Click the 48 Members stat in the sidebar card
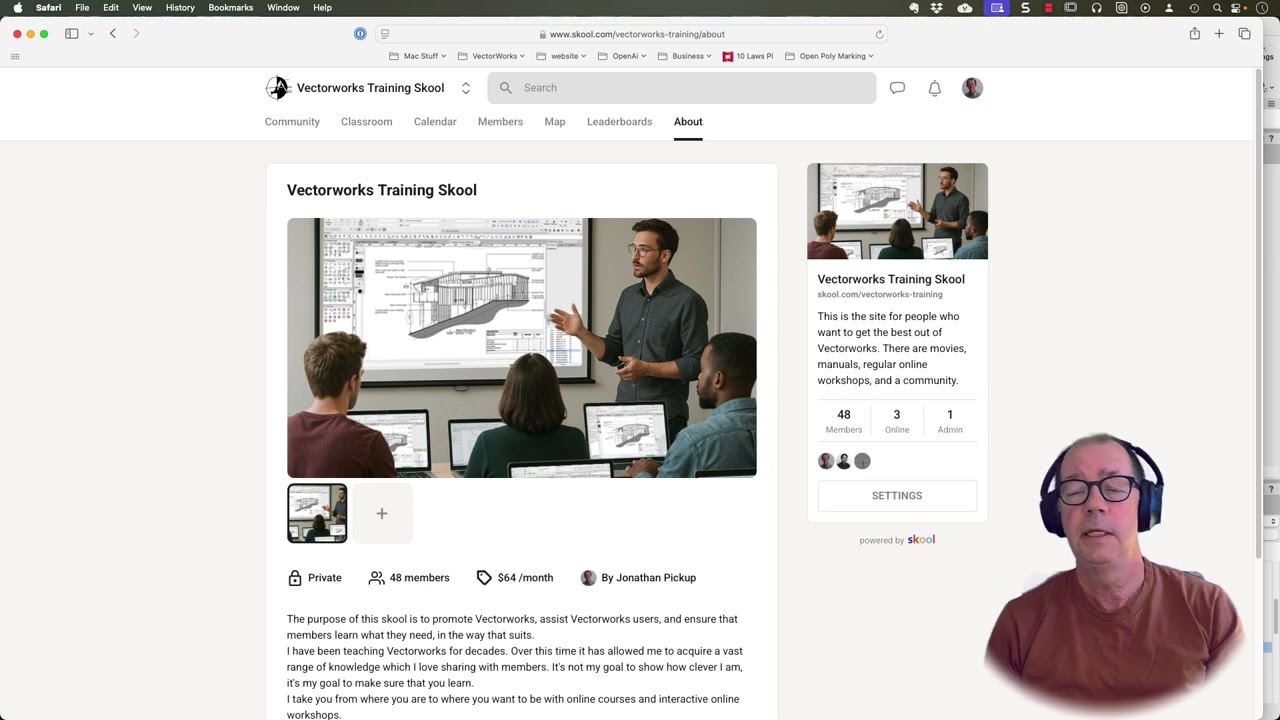This screenshot has width=1280, height=720. [844, 421]
